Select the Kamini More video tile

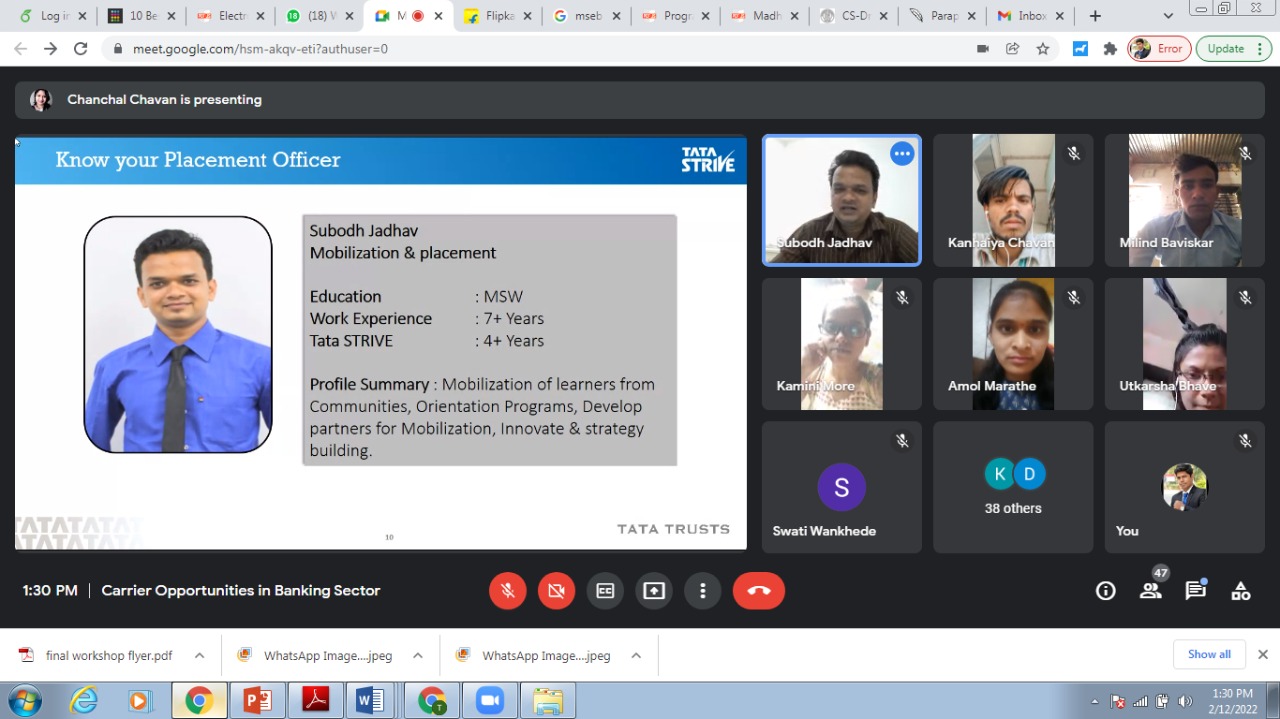[x=842, y=344]
